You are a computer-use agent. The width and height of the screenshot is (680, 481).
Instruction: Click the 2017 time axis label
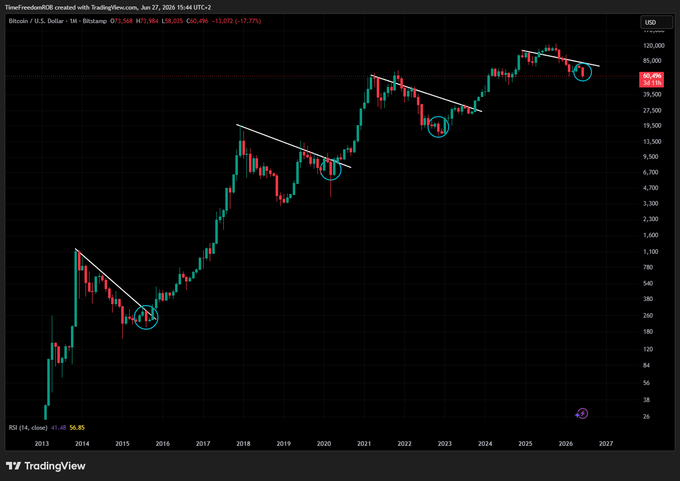coord(203,444)
